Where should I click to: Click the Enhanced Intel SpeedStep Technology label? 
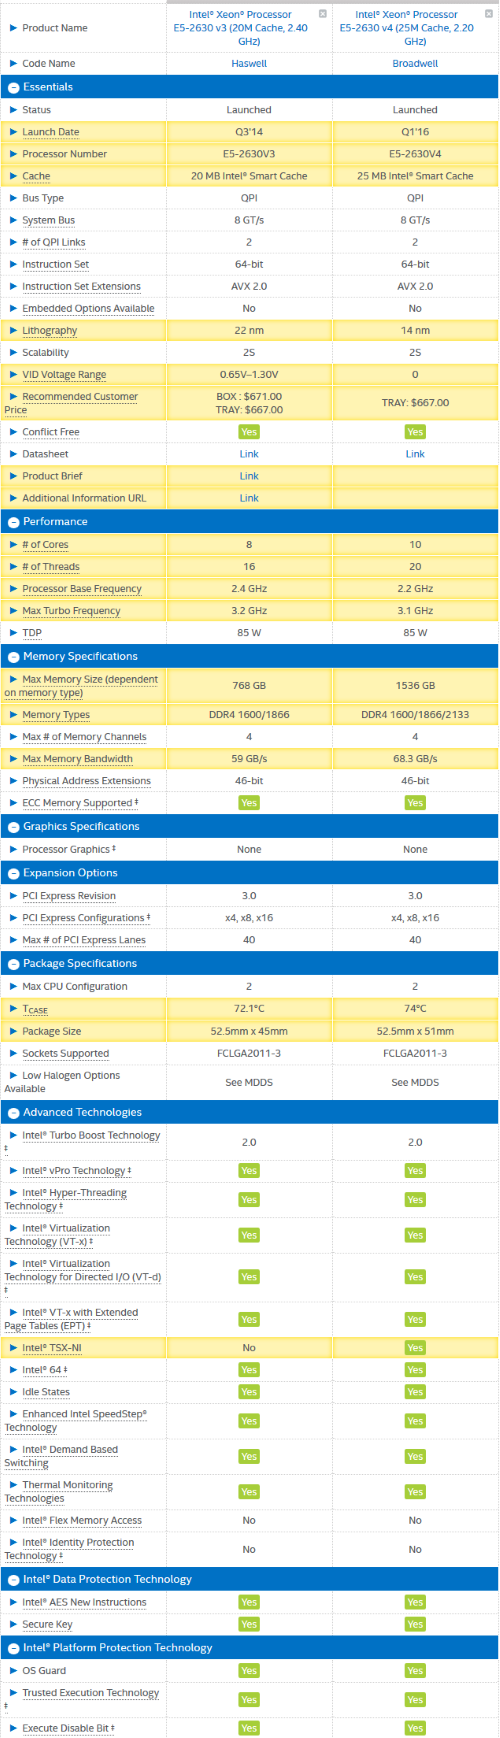tap(75, 1421)
